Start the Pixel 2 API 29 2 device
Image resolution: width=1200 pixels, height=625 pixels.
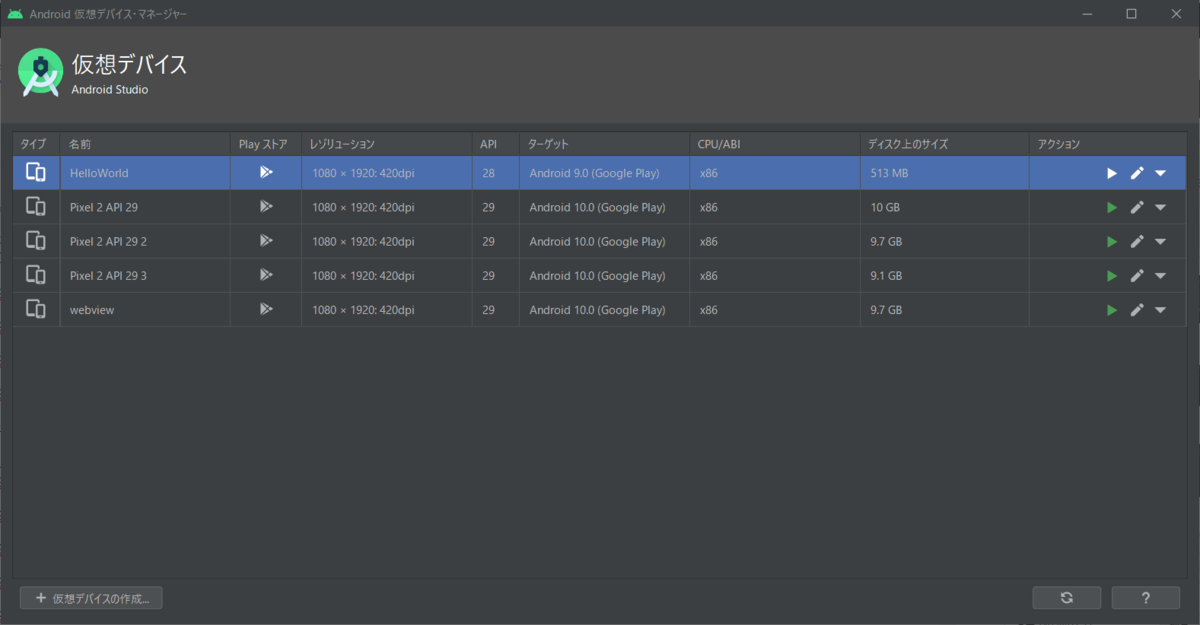pyautogui.click(x=1112, y=242)
